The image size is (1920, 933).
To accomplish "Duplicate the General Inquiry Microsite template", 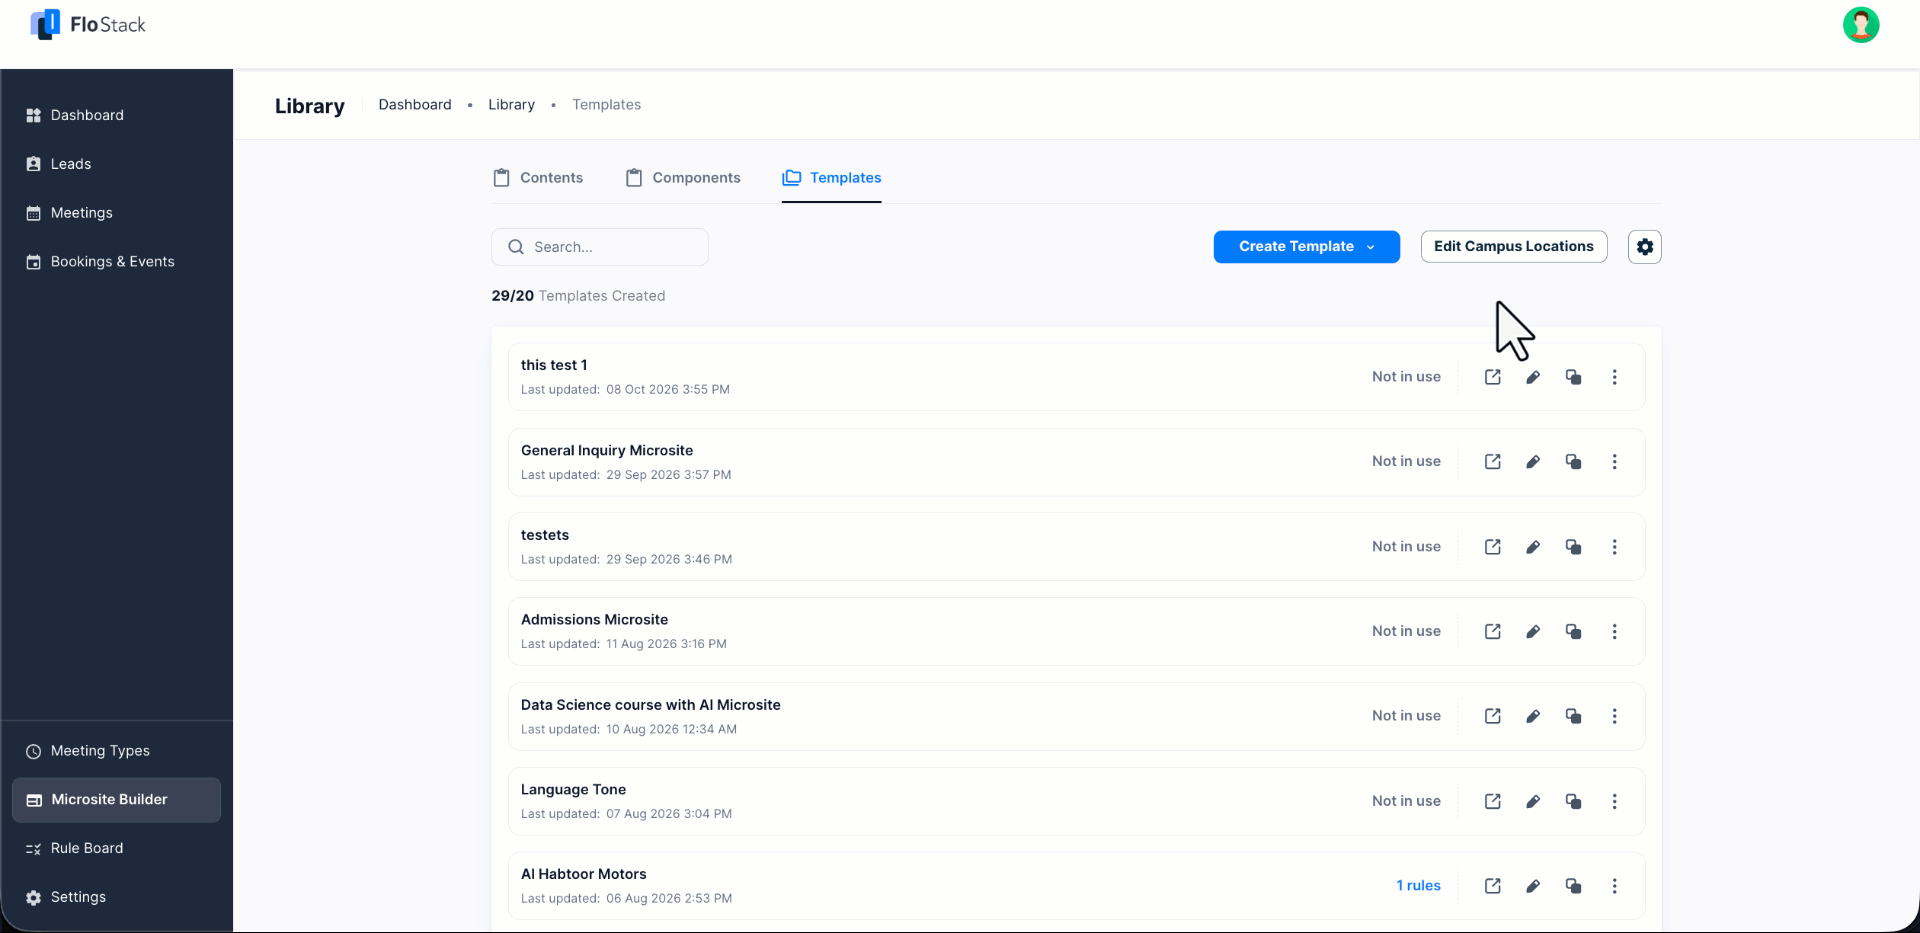I will tap(1573, 462).
